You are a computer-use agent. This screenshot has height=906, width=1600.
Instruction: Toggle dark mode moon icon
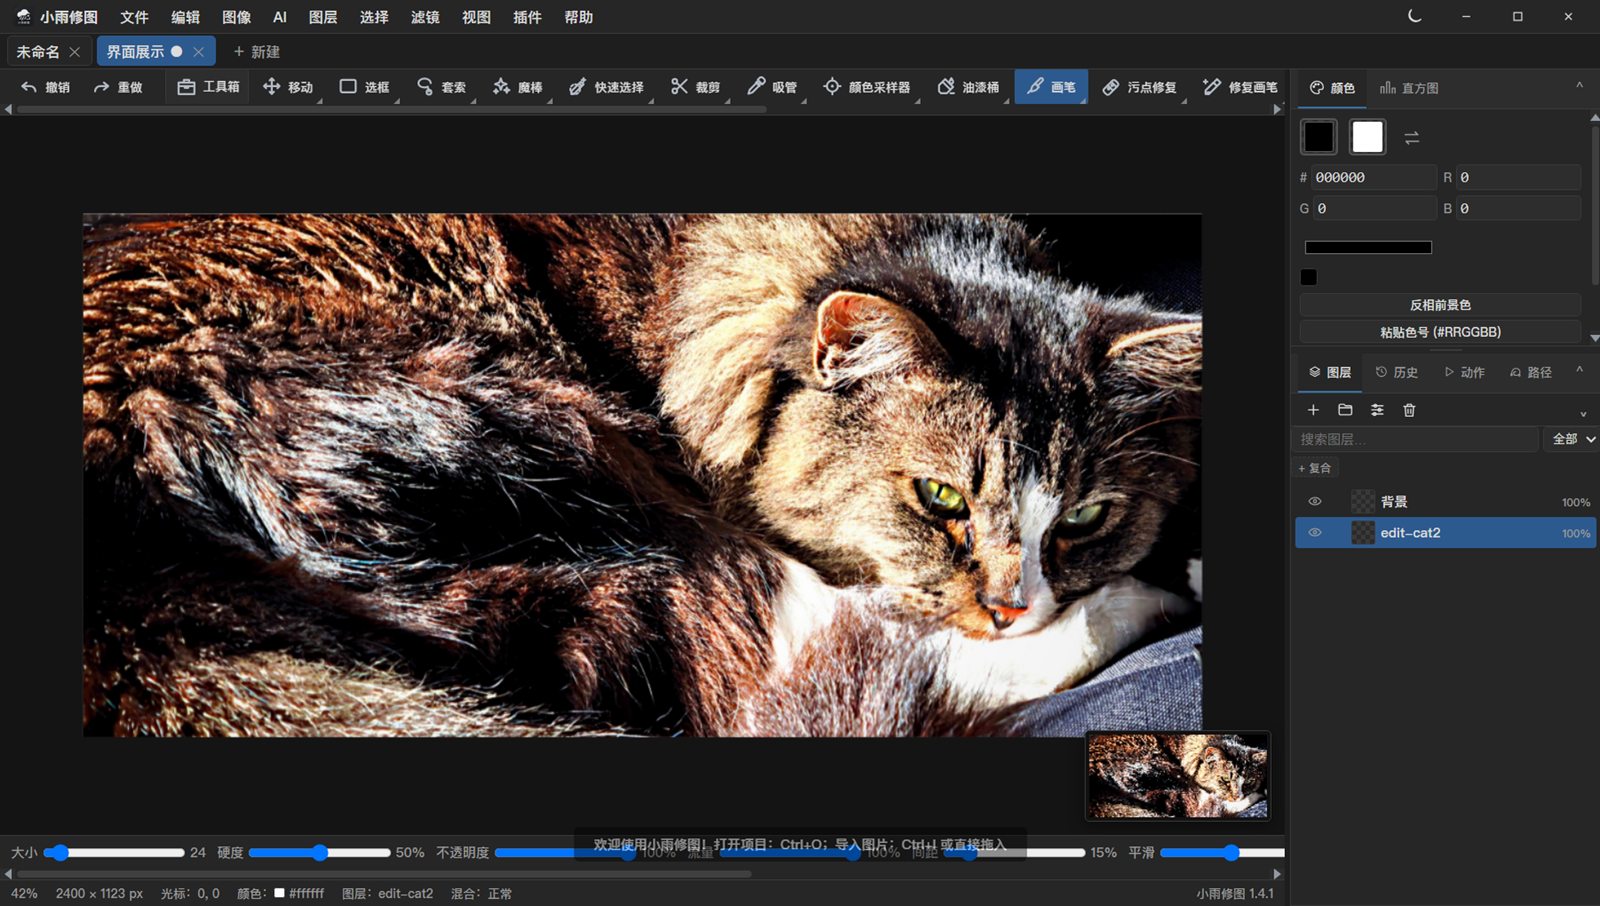click(x=1414, y=16)
